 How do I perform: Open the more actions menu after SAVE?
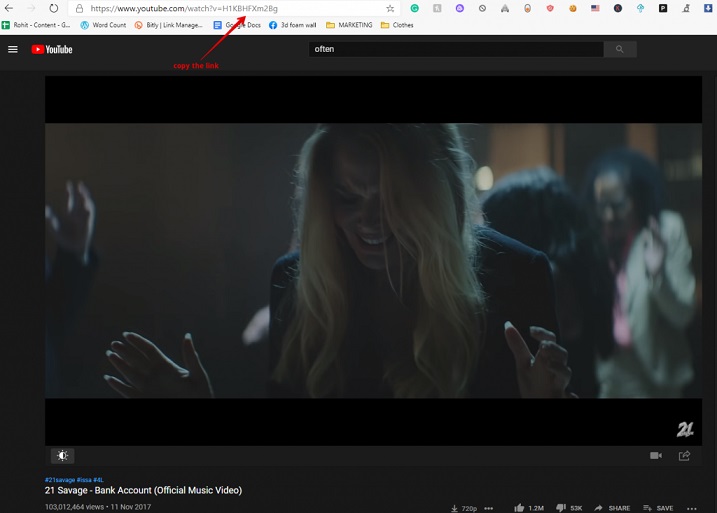tap(692, 508)
